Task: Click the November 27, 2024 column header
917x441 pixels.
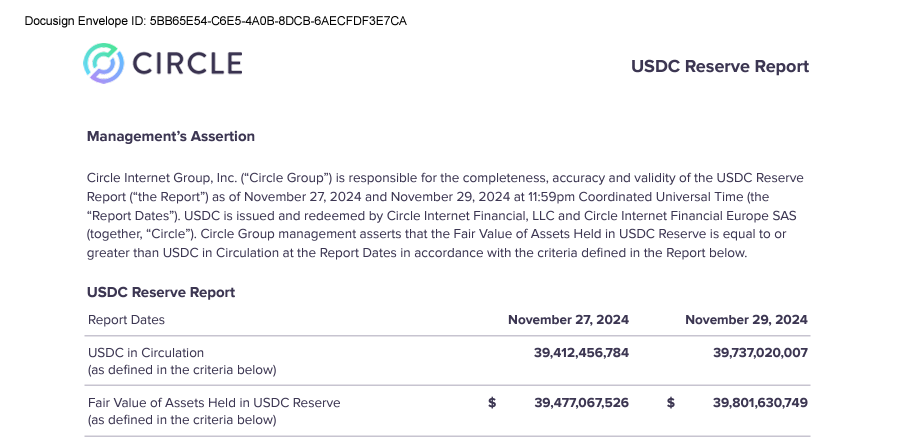Action: [568, 320]
